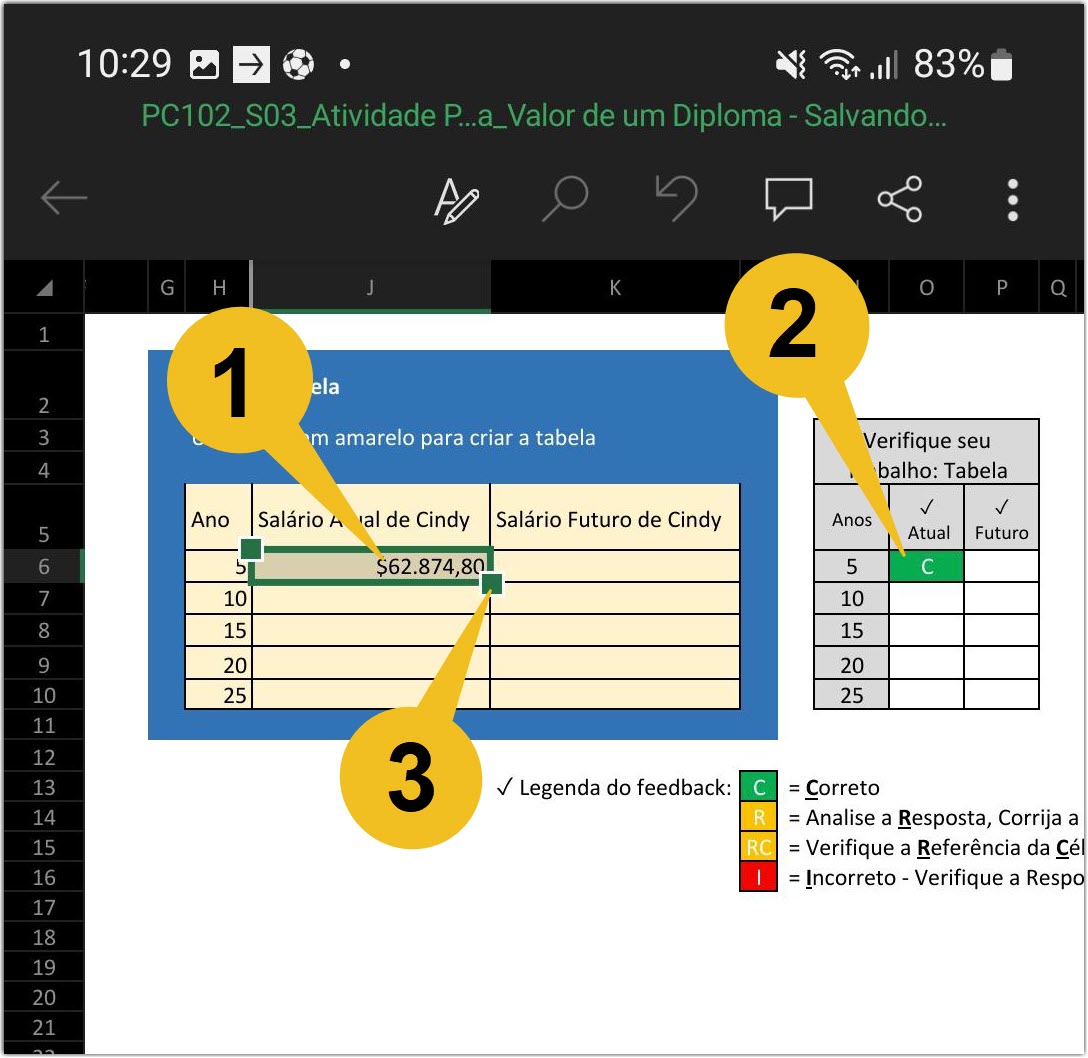
Task: Tap the share icon
Action: point(900,199)
